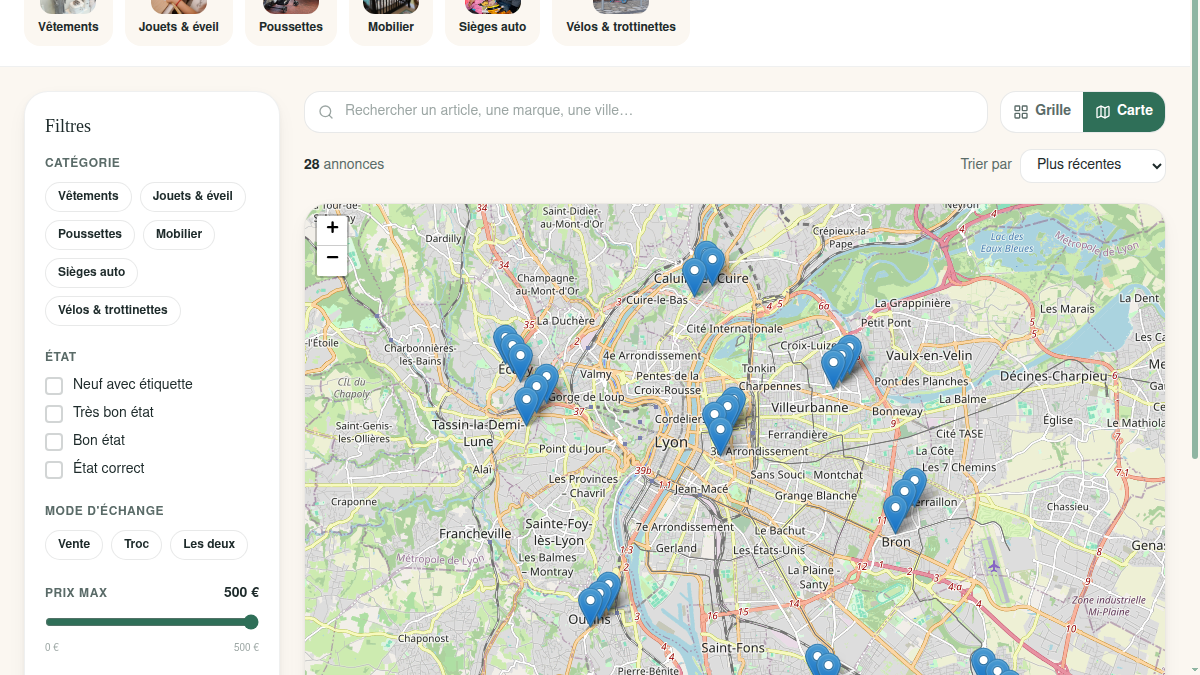The height and width of the screenshot is (675, 1200).
Task: Click the search magnifier icon
Action: click(326, 112)
